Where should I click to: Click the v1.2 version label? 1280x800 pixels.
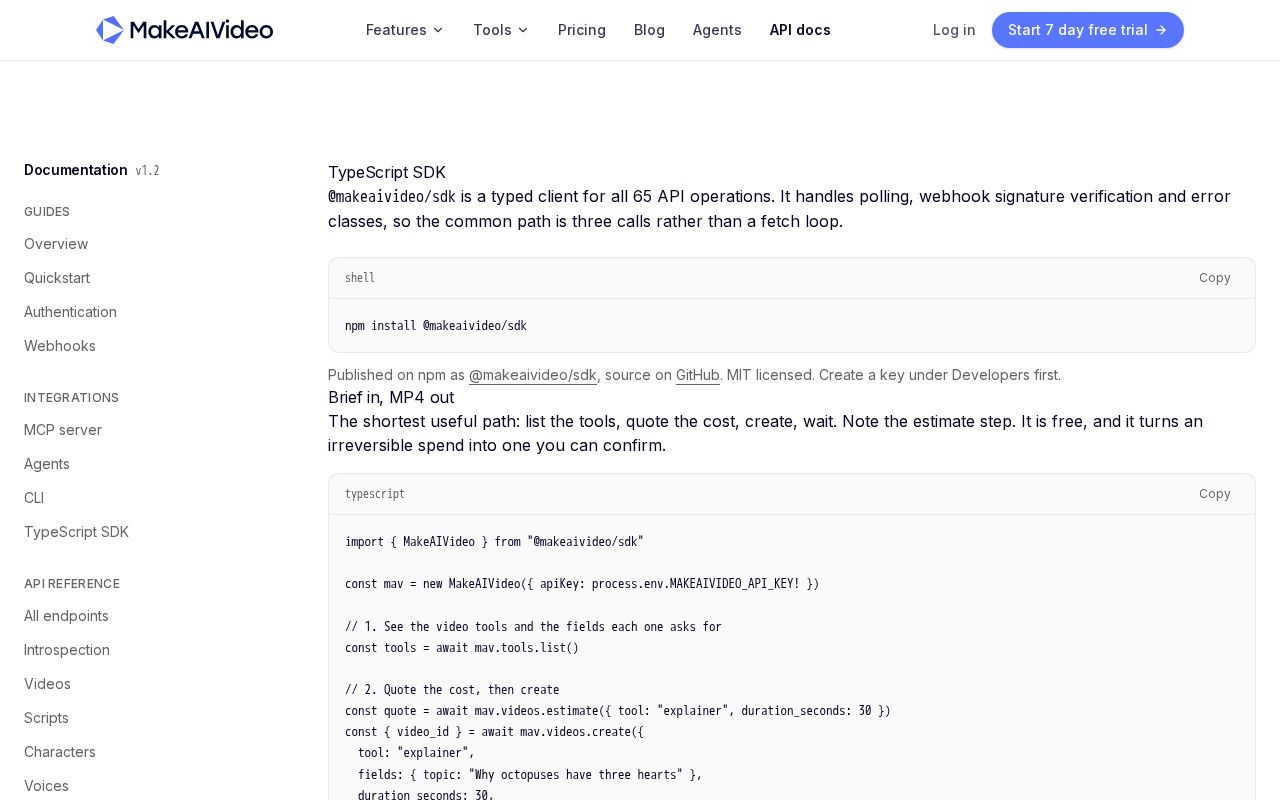pyautogui.click(x=148, y=171)
